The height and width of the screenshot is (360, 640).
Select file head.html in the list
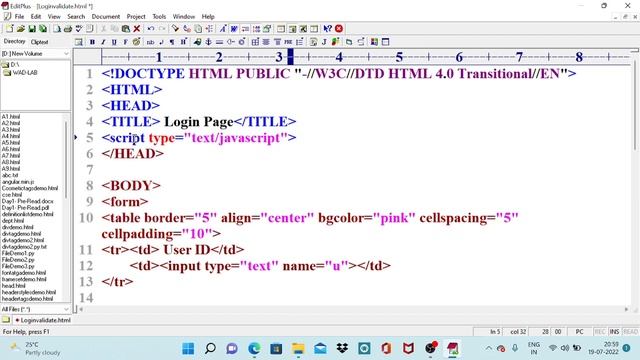(13, 286)
